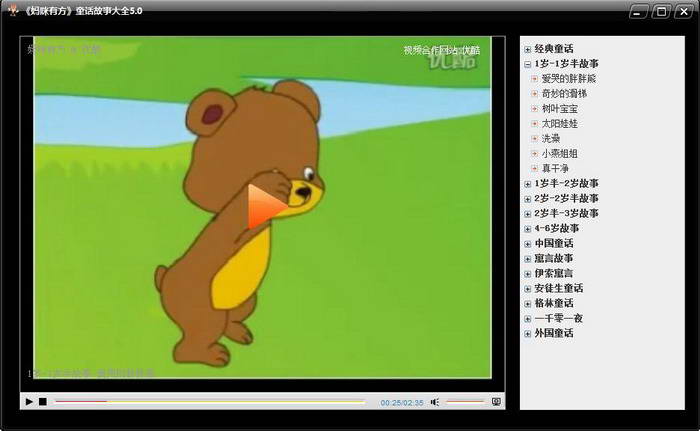Expand the 2岁半-3岁故事 plus icon
This screenshot has width=700, height=431.
pos(527,214)
